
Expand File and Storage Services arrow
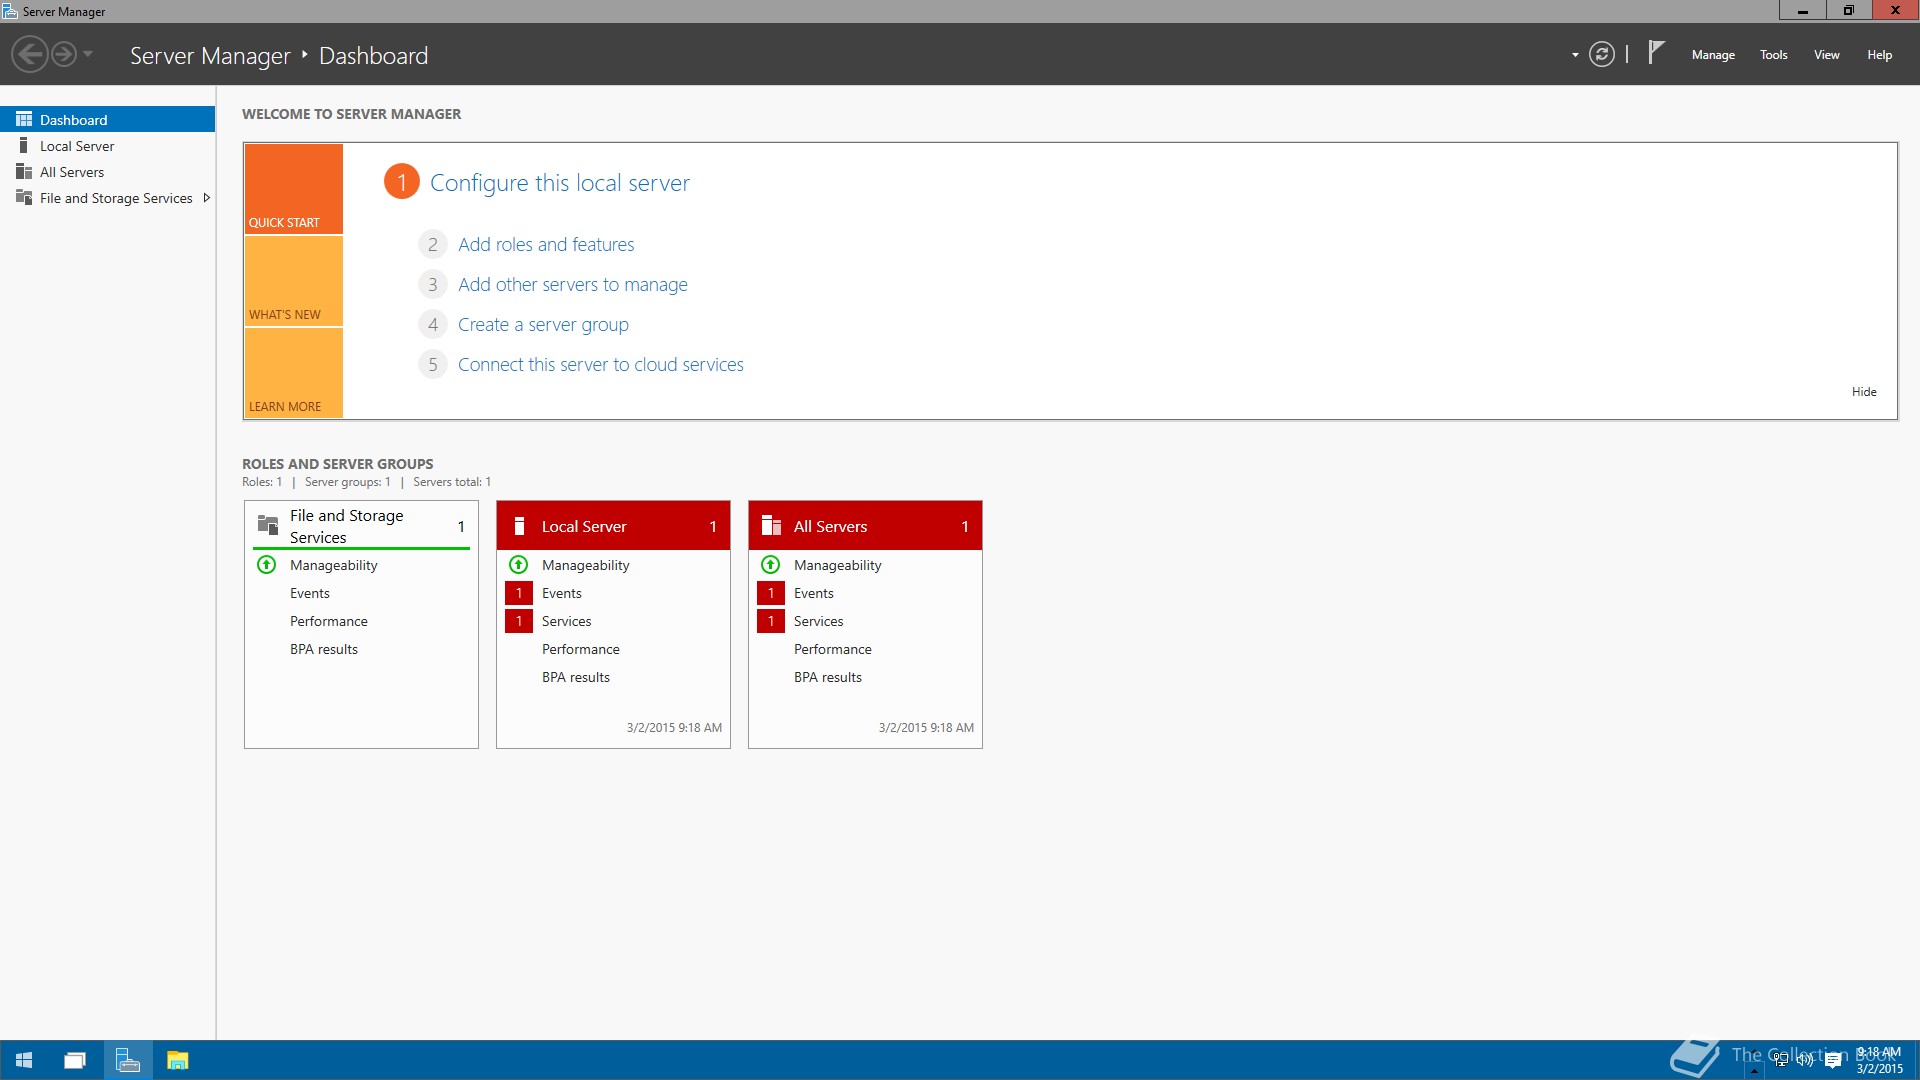pyautogui.click(x=206, y=197)
